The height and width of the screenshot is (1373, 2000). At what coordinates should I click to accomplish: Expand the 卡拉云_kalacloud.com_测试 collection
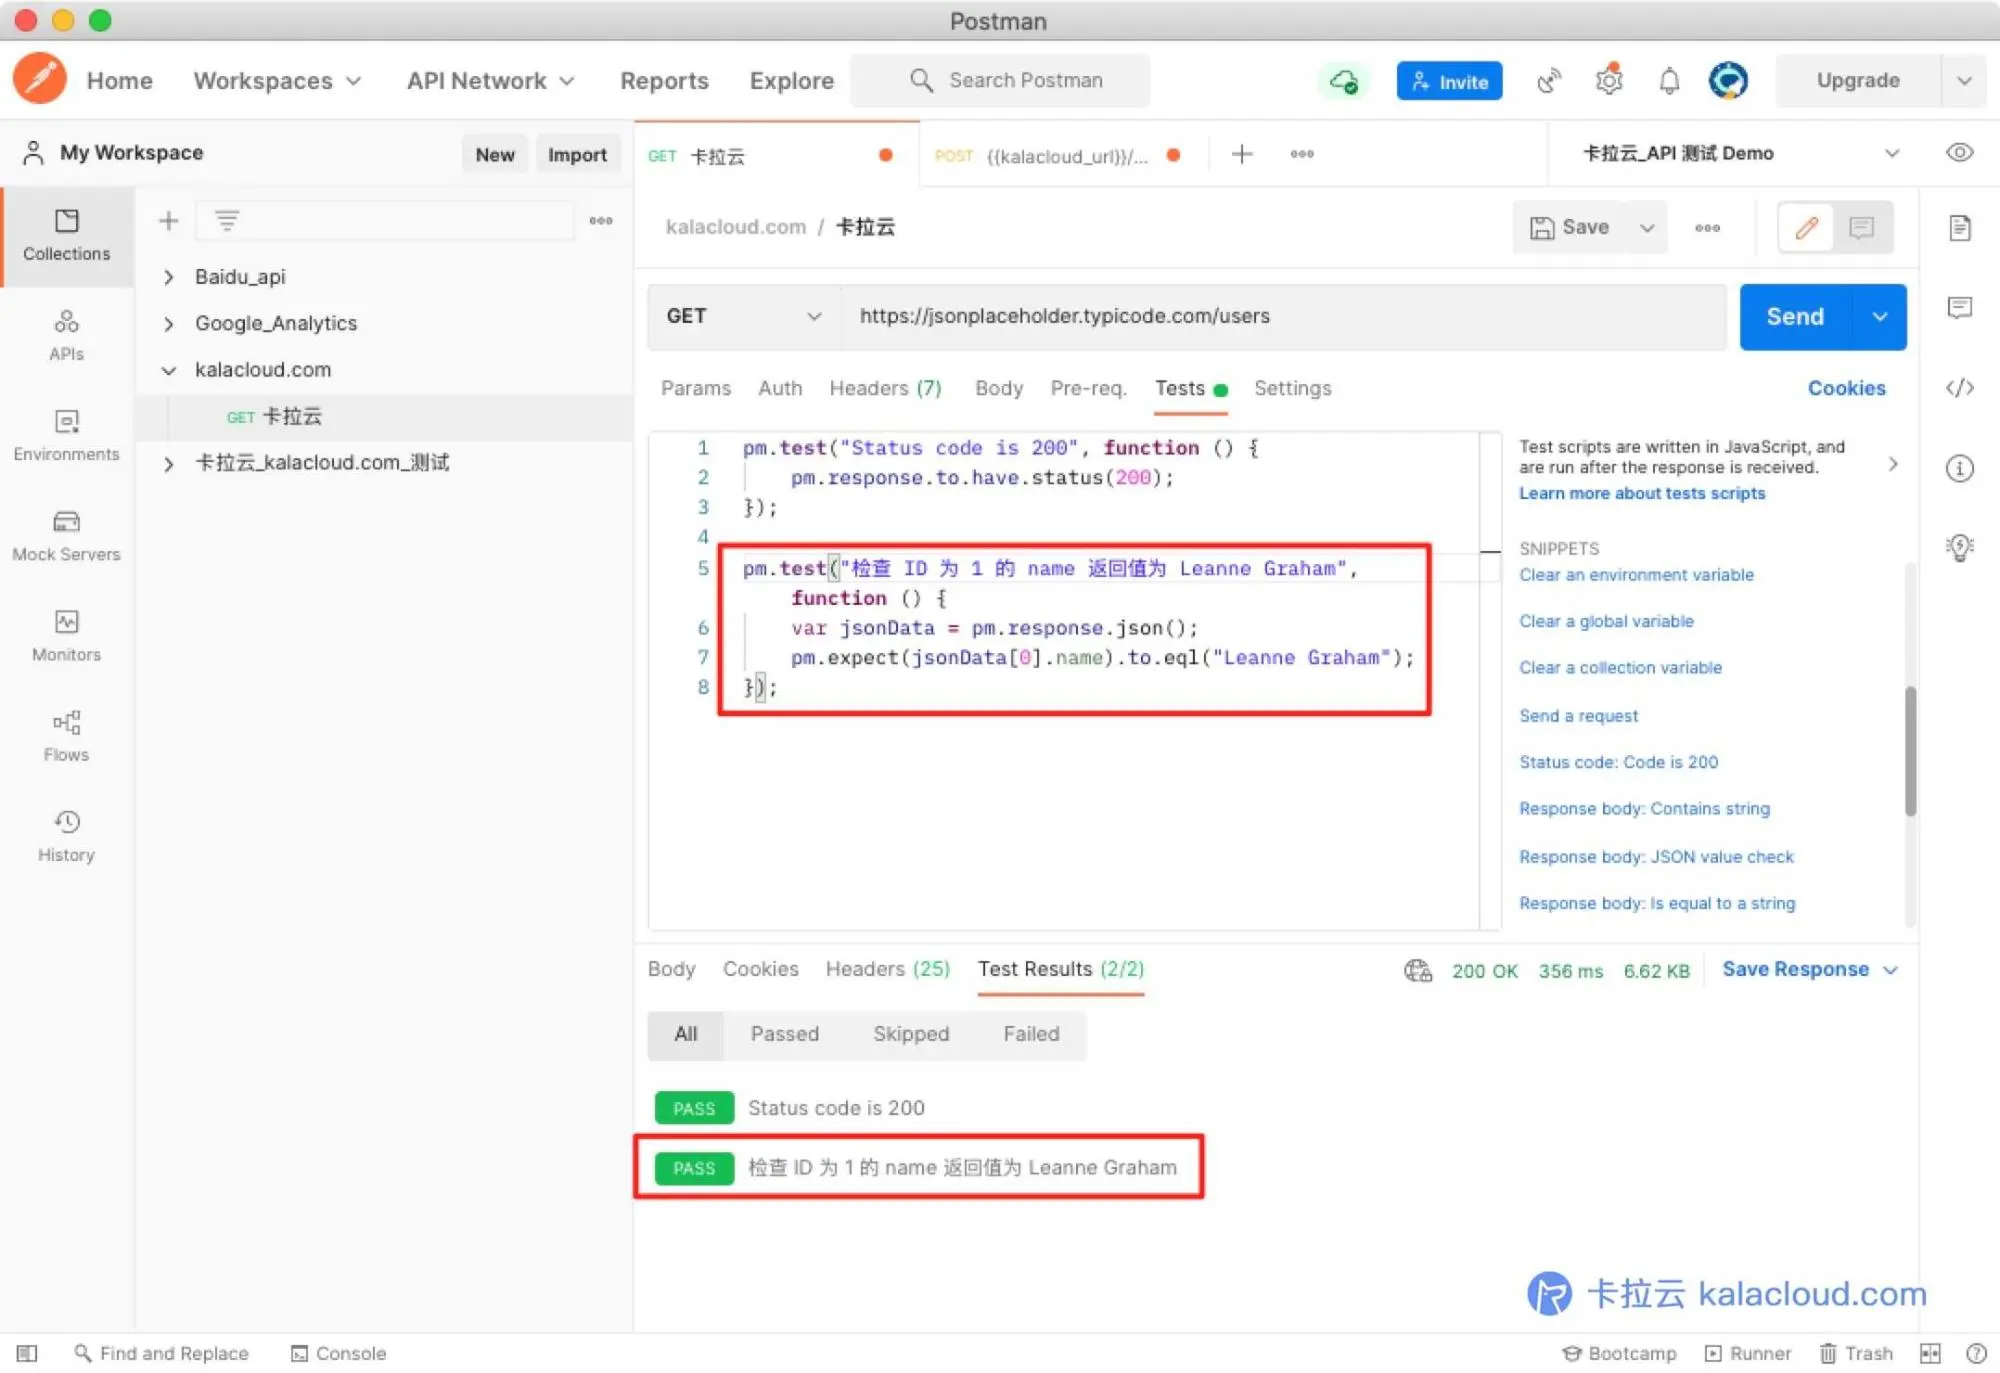168,463
